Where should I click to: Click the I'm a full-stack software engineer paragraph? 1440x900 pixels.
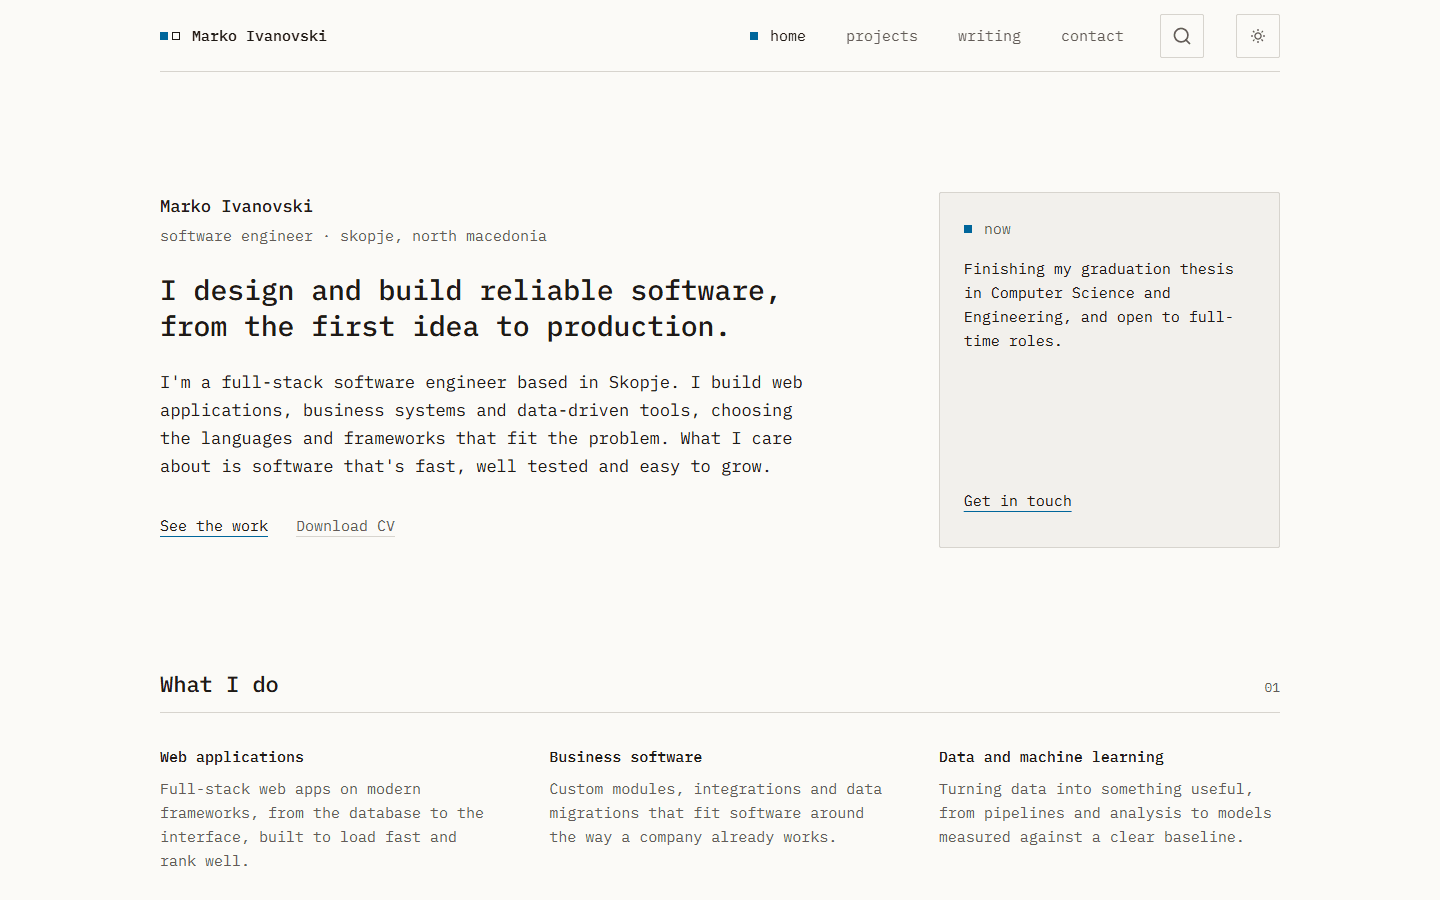pyautogui.click(x=481, y=424)
